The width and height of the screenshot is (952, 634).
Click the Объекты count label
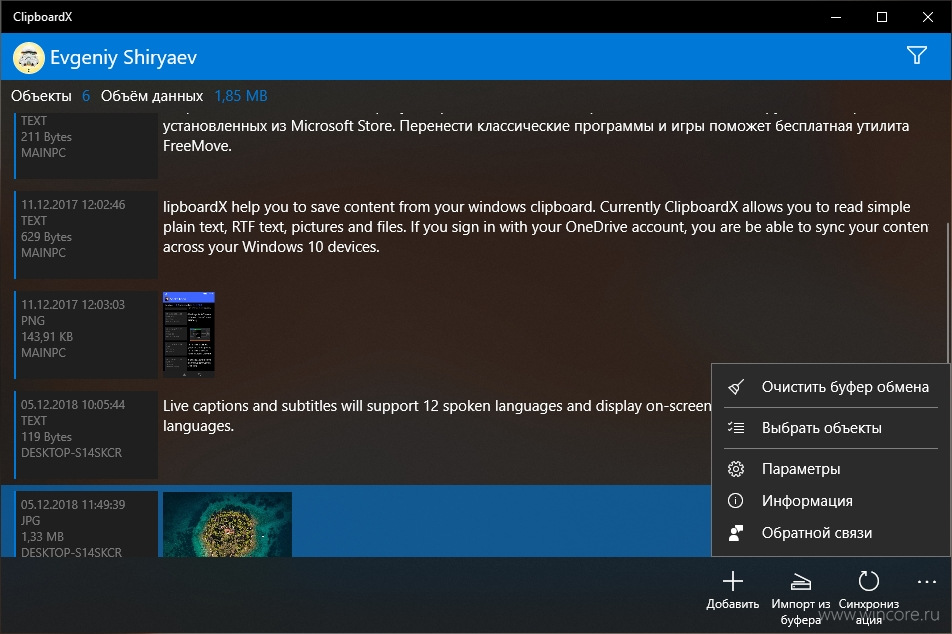(41, 96)
